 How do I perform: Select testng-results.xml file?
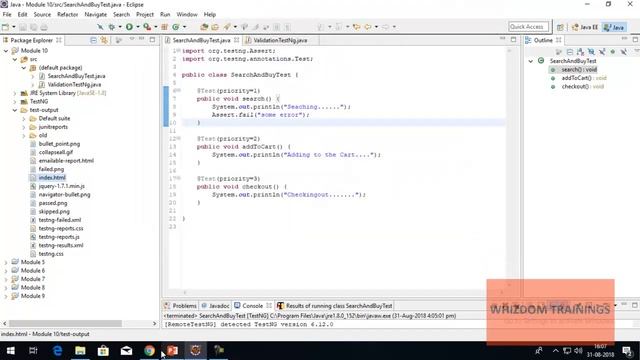[61, 245]
